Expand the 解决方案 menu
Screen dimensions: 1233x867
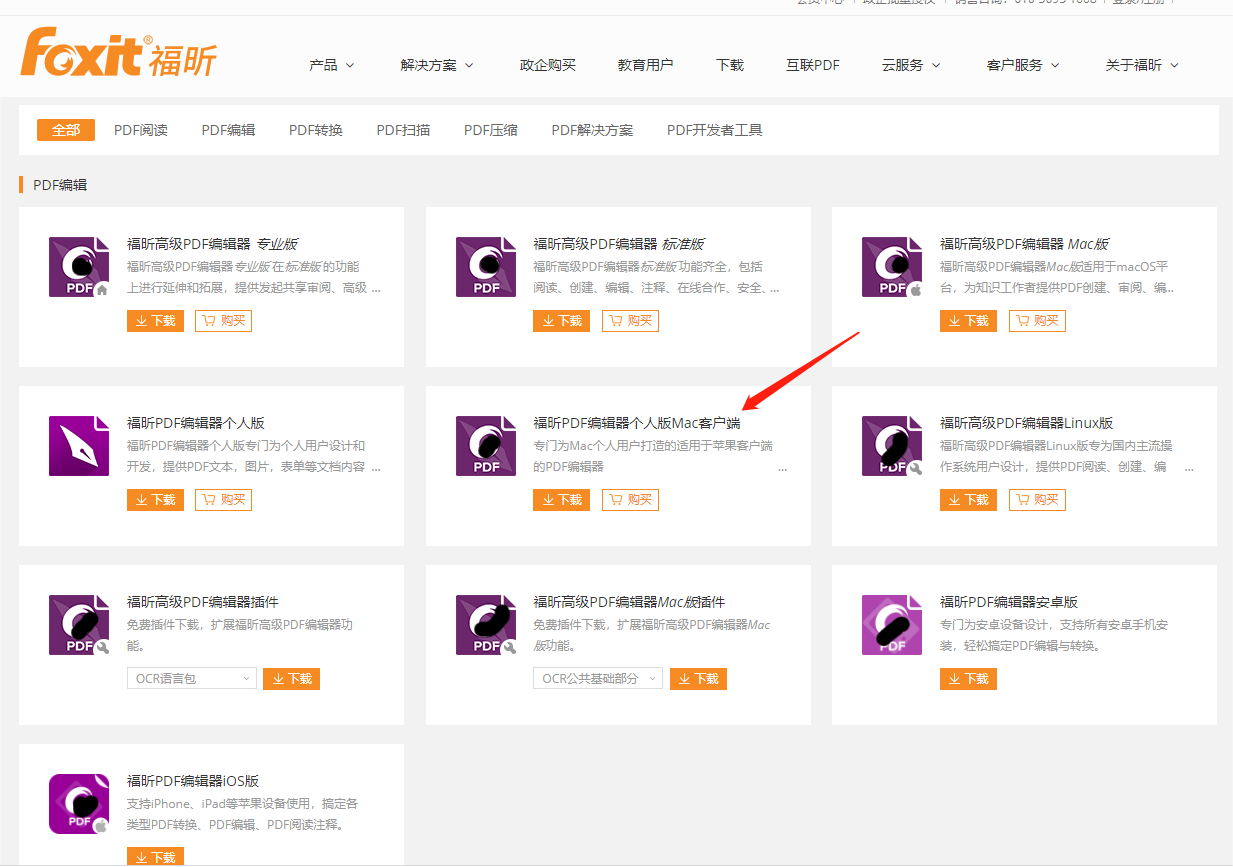click(x=437, y=65)
